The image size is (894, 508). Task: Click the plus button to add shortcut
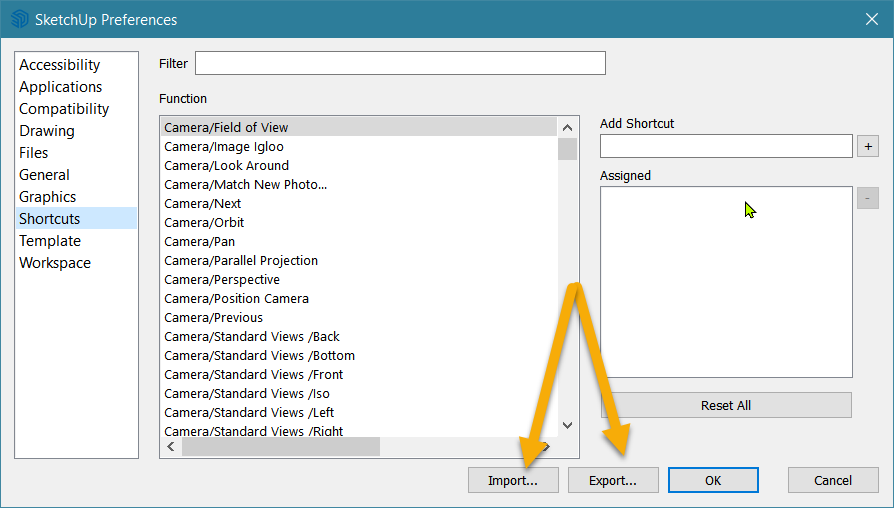click(x=868, y=147)
